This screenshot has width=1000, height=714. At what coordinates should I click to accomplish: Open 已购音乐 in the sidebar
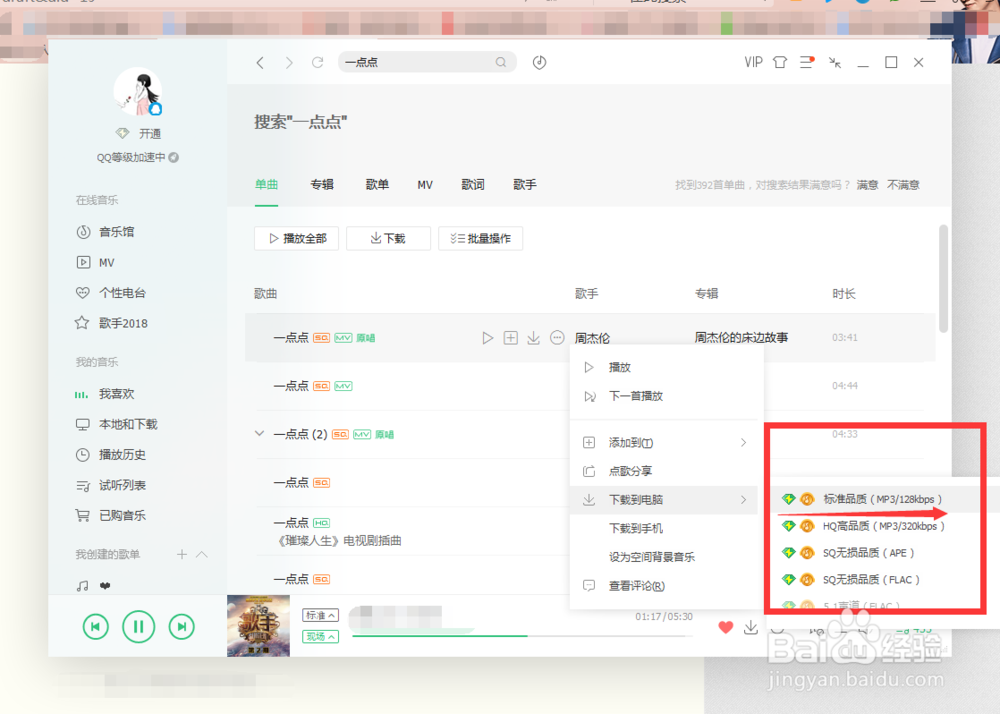pos(111,515)
